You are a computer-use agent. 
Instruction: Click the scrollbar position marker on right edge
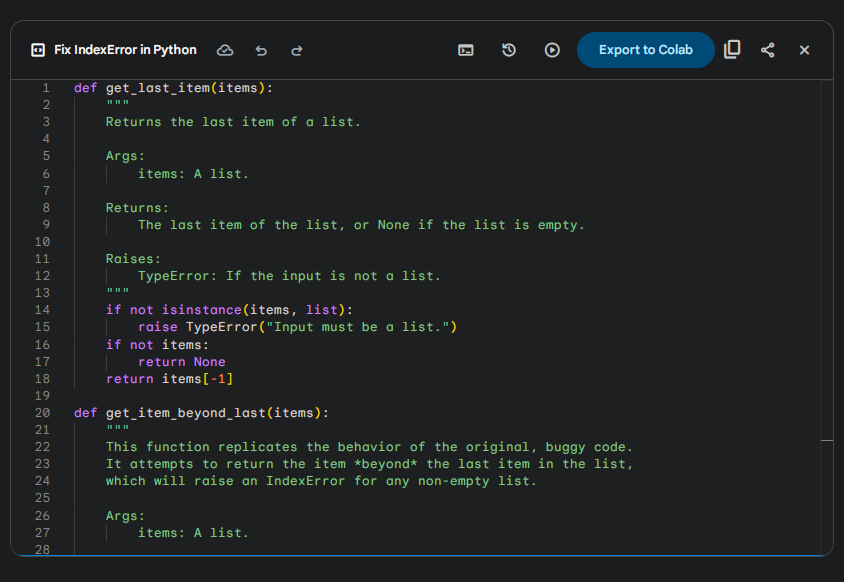pos(826,440)
